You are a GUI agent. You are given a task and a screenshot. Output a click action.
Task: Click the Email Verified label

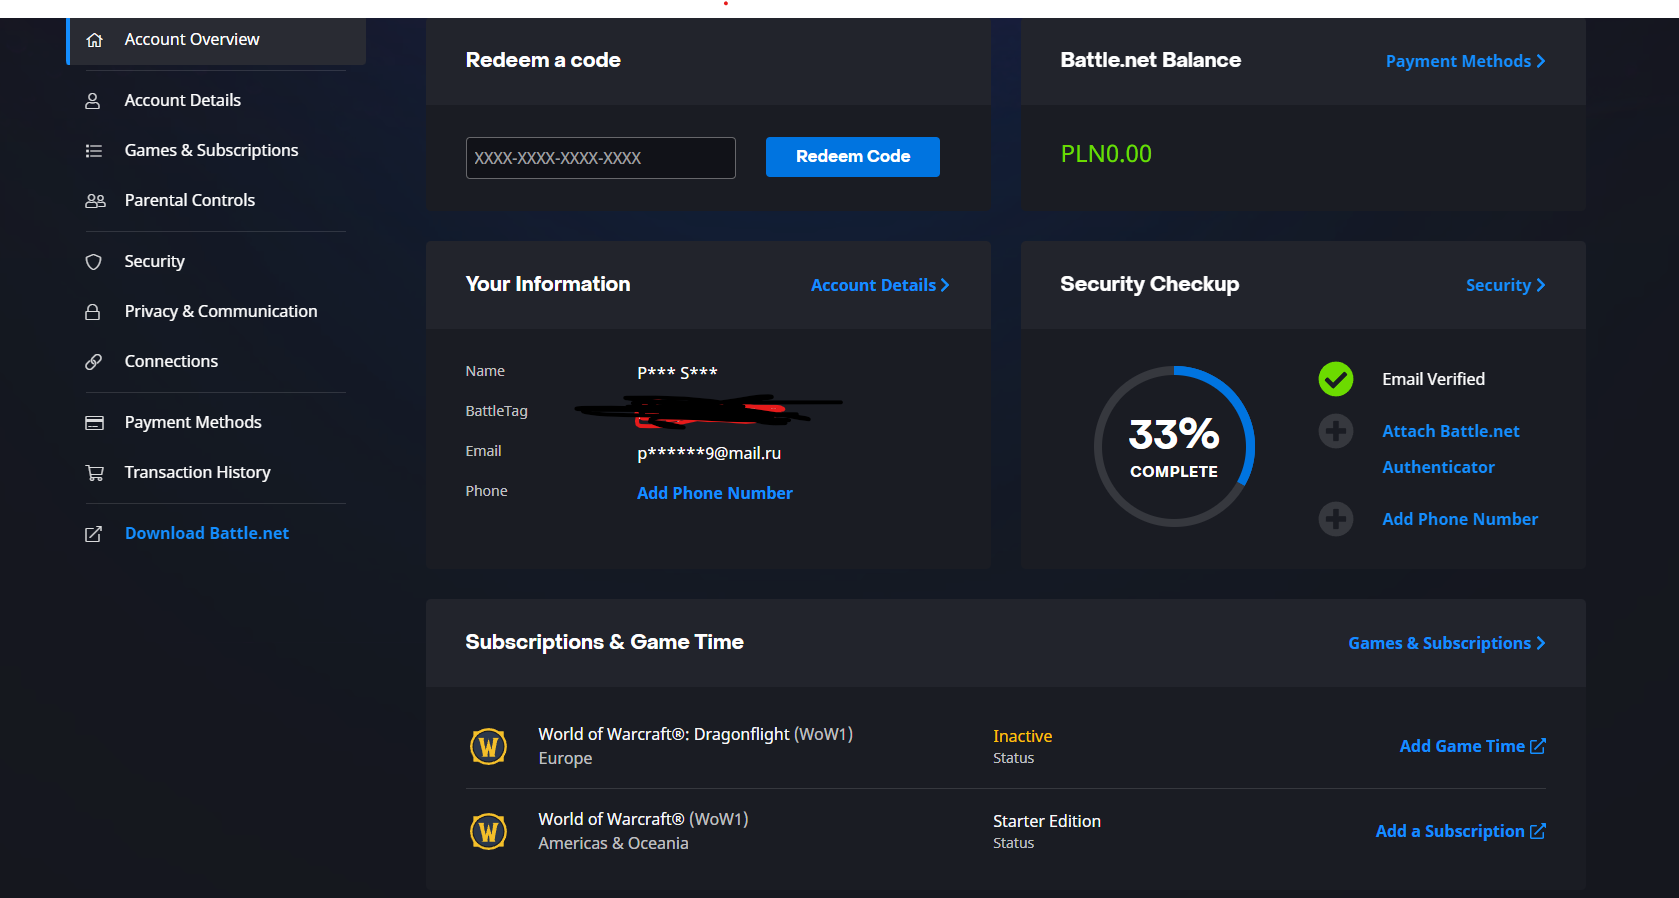coord(1433,379)
